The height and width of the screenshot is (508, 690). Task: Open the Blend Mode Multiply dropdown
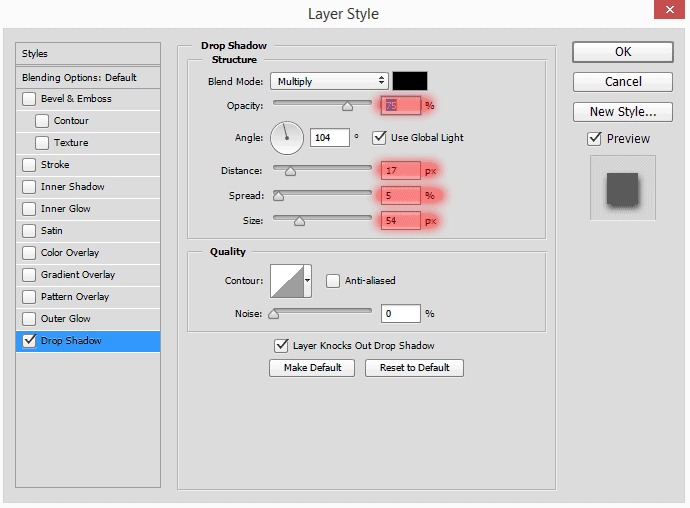[329, 81]
